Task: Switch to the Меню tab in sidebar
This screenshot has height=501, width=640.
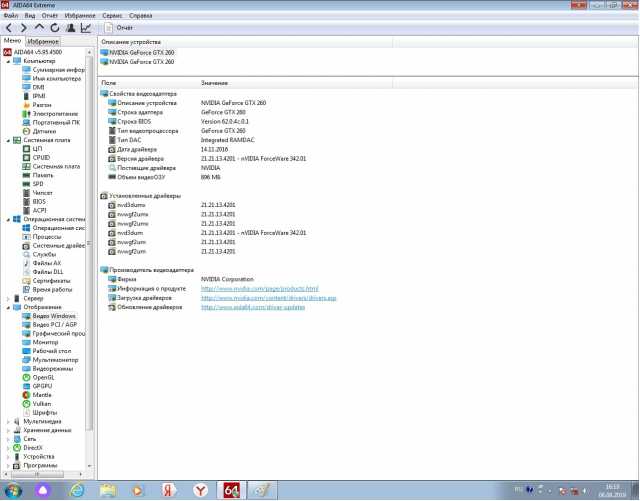Action: coord(12,41)
